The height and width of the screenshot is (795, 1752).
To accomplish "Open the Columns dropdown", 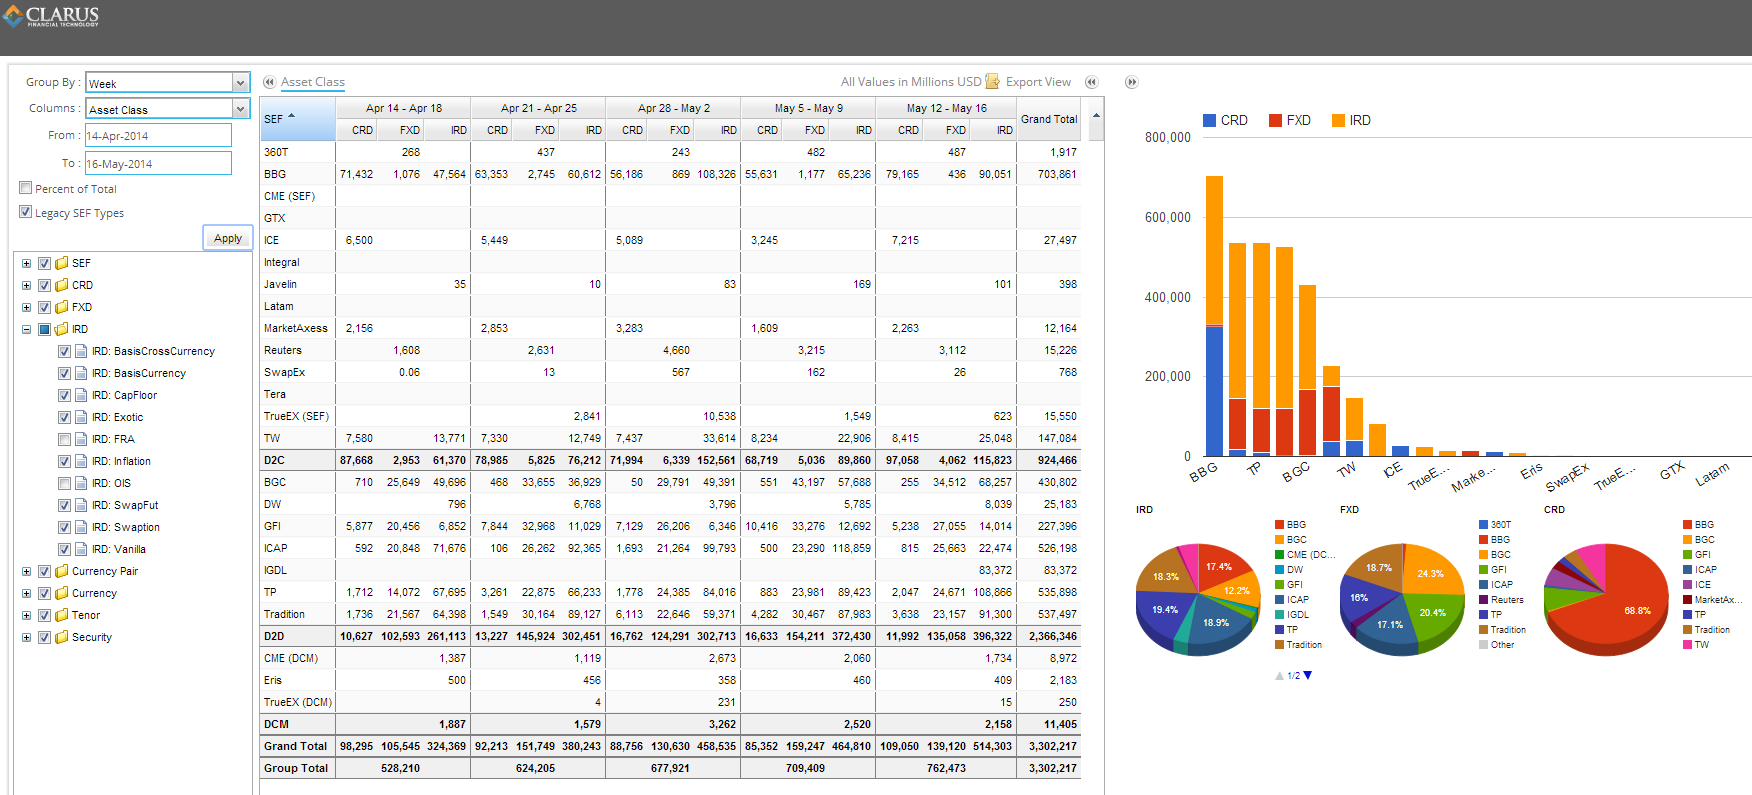I will click(x=240, y=109).
